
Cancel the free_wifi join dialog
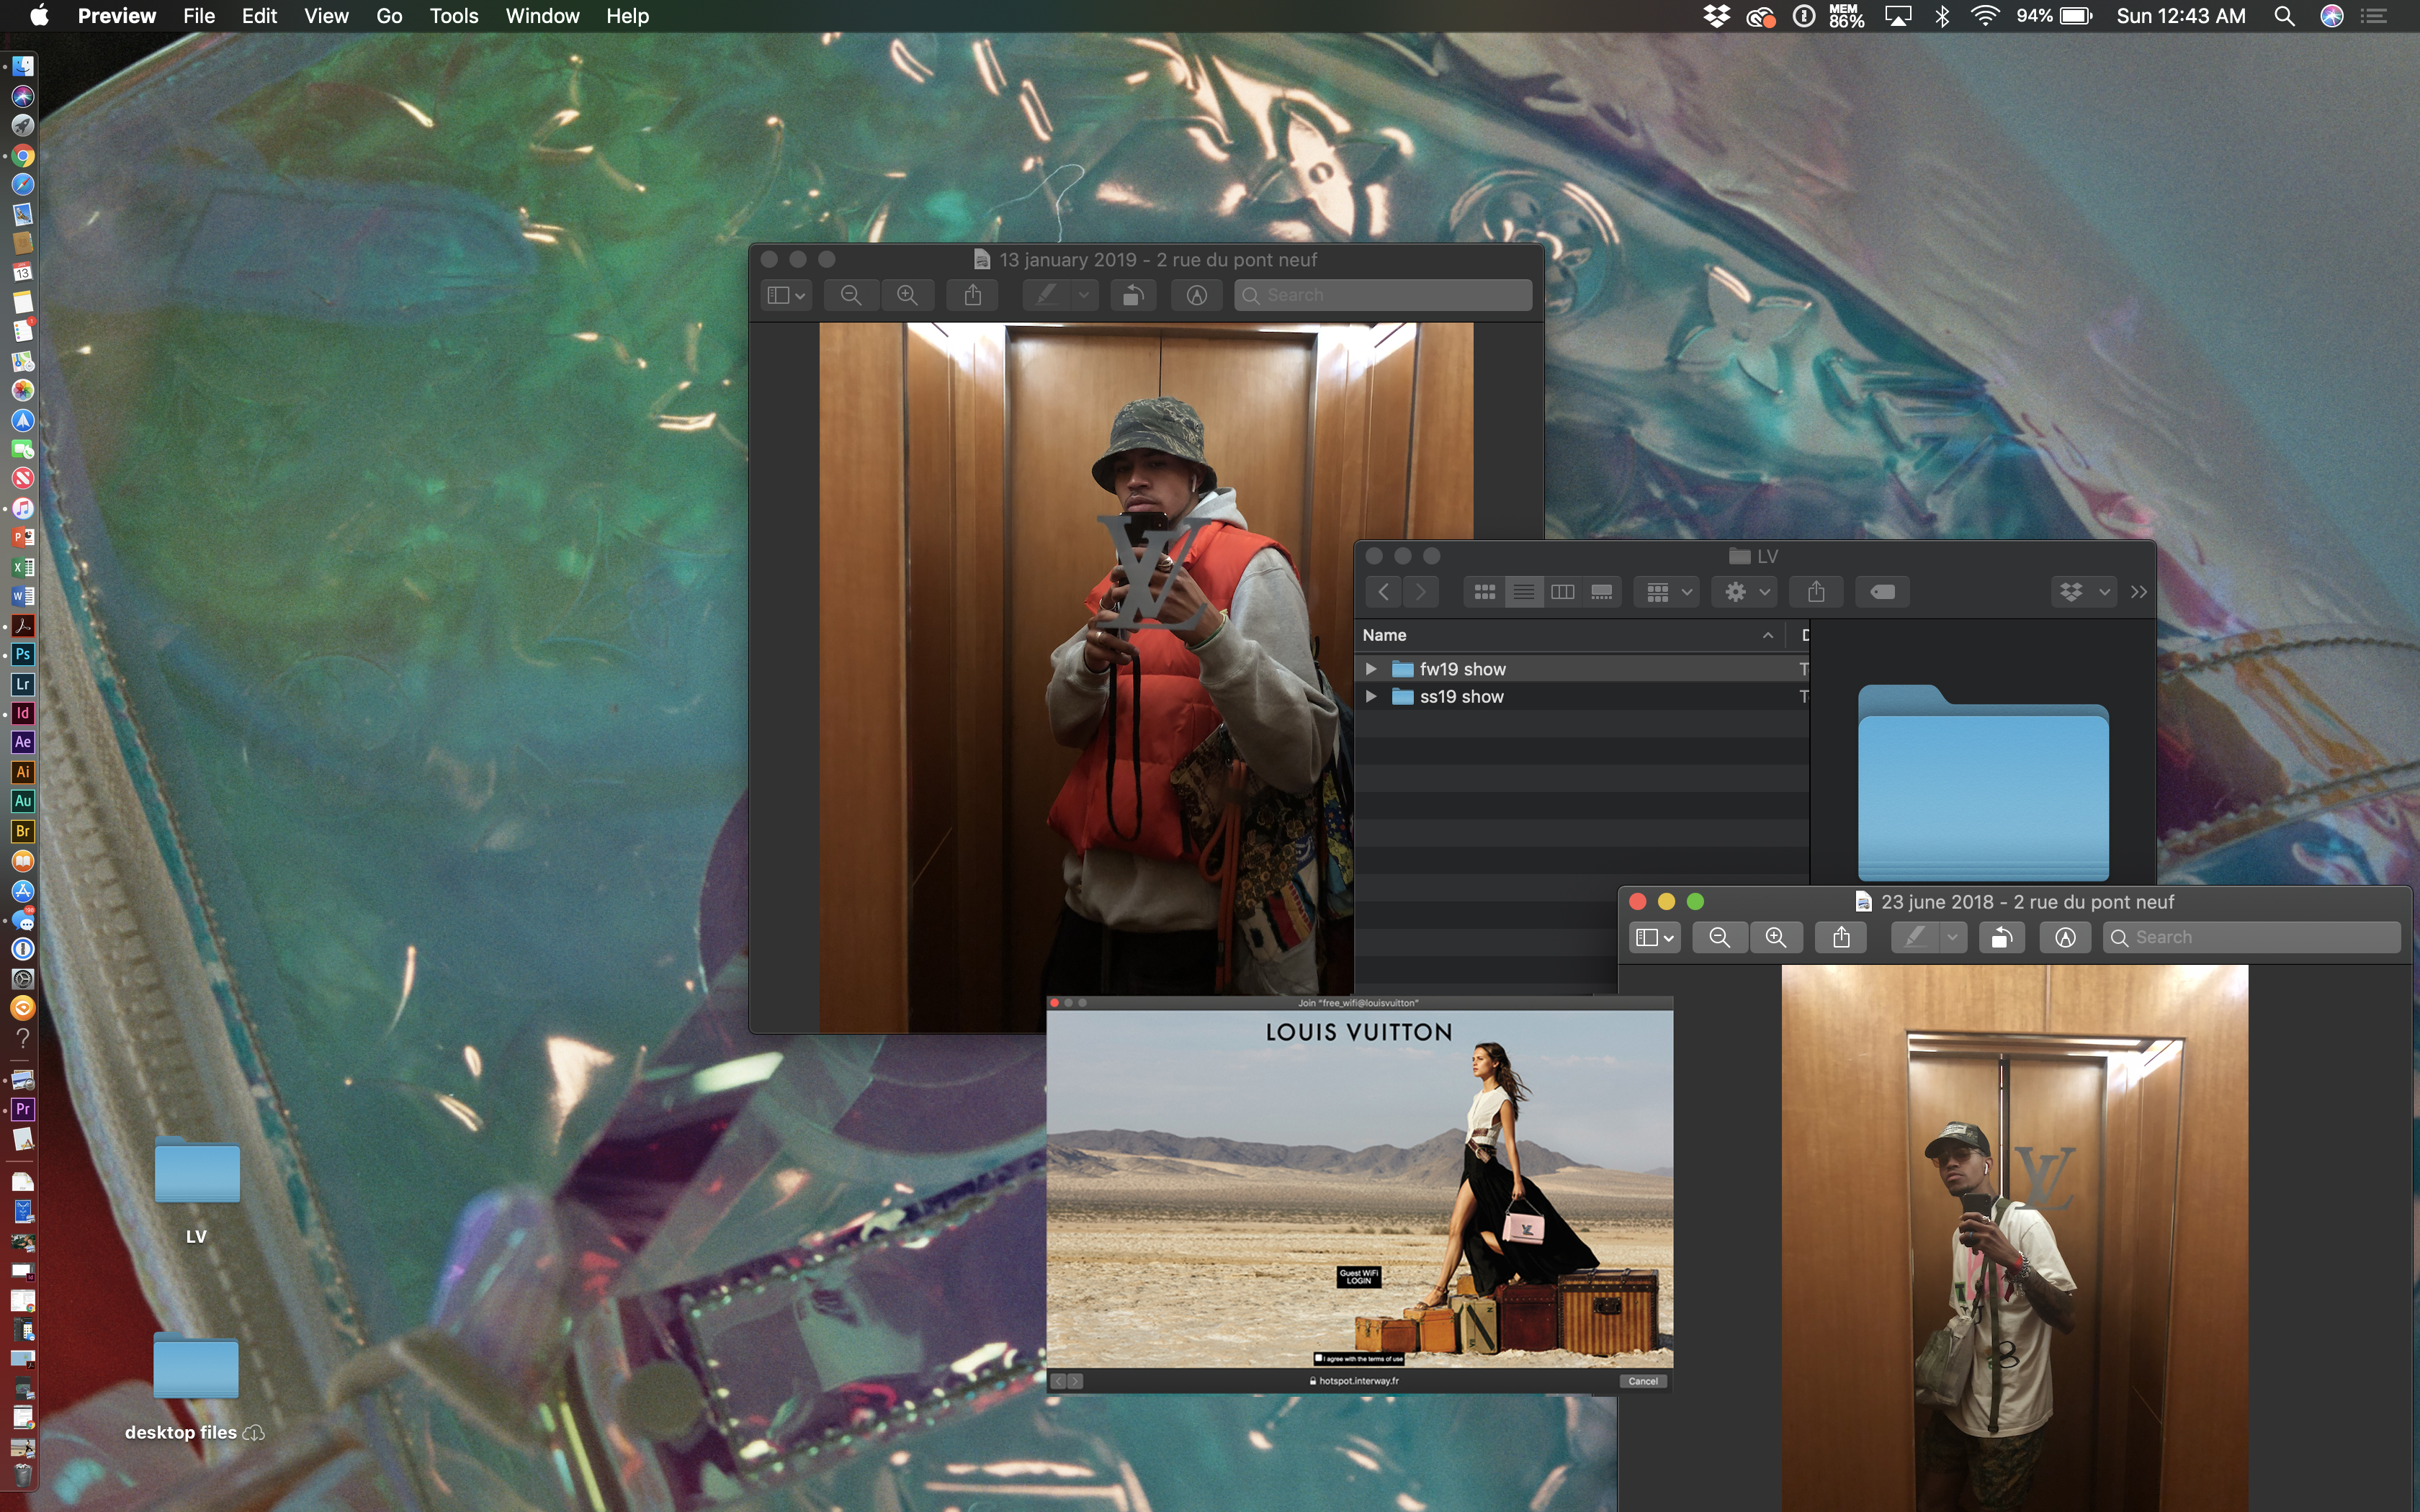click(1642, 1381)
